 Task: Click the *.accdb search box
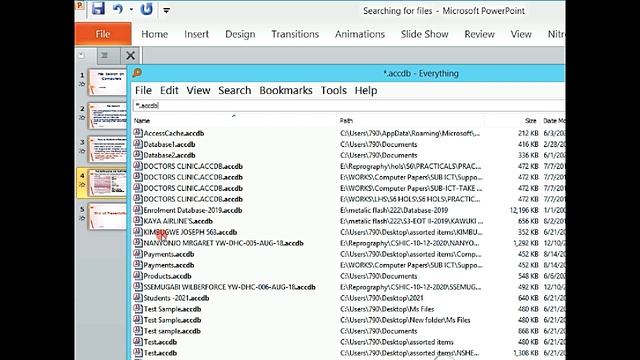[x=349, y=105]
